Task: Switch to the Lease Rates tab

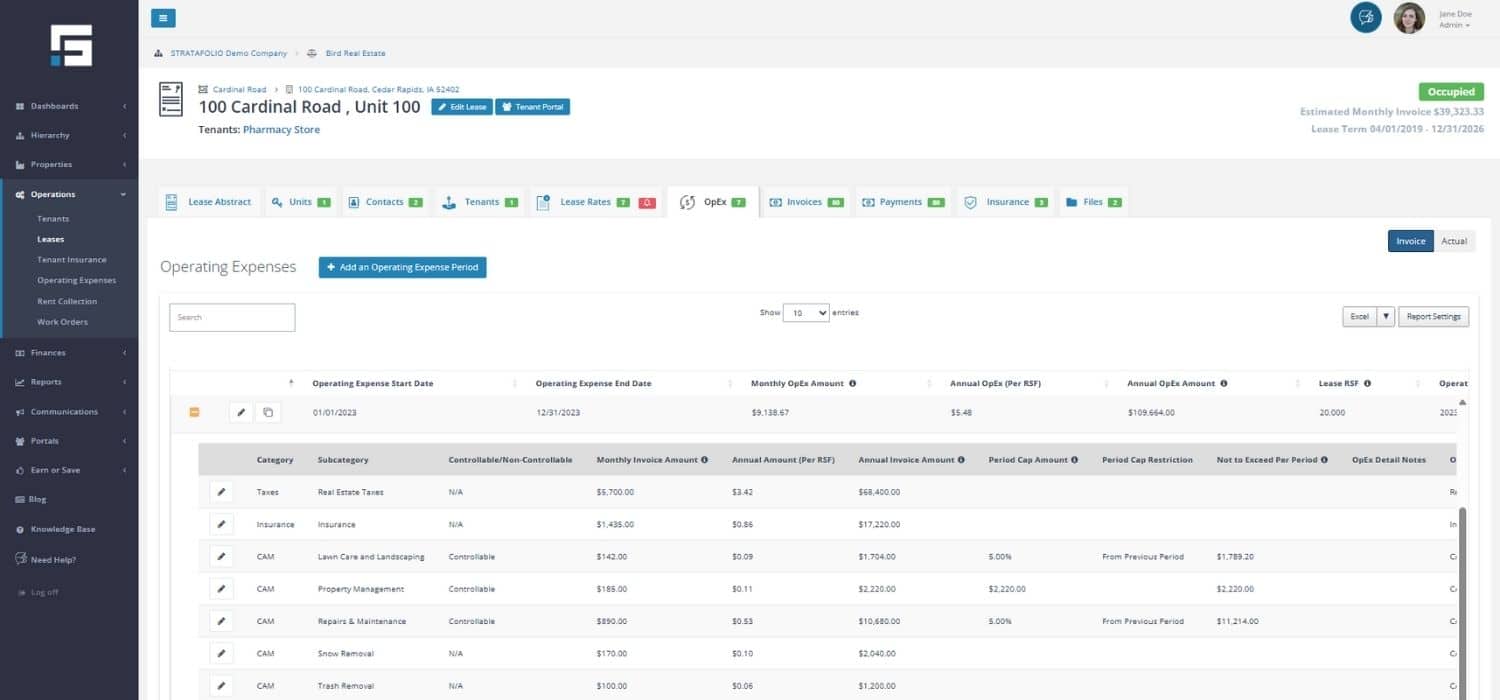Action: click(584, 202)
